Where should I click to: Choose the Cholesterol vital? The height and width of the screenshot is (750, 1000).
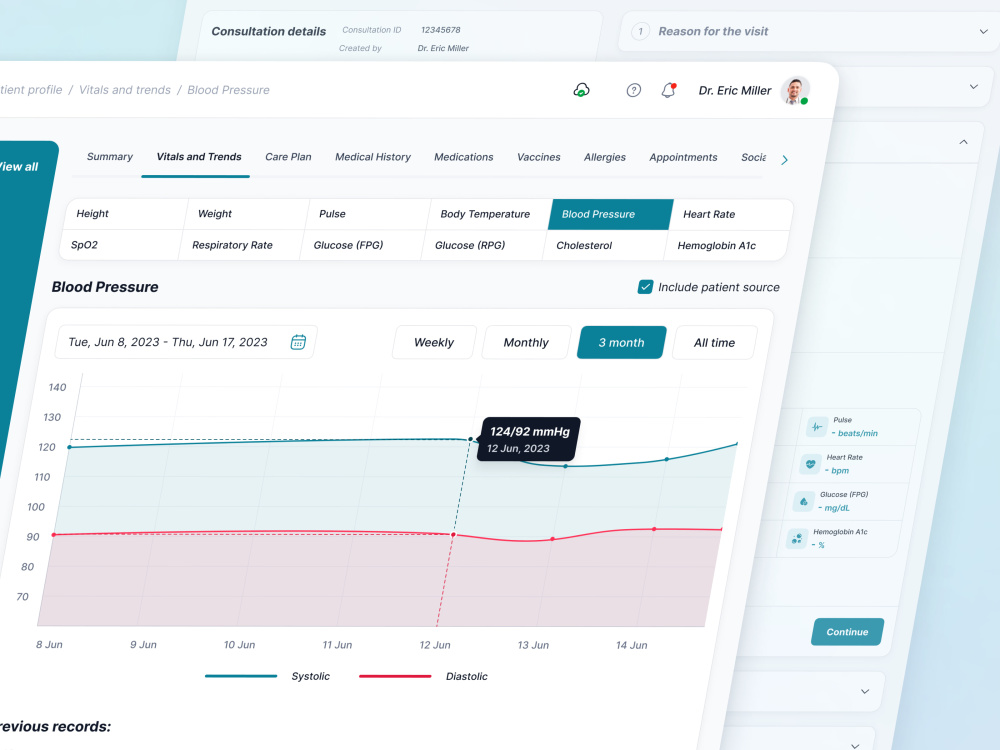tap(604, 246)
